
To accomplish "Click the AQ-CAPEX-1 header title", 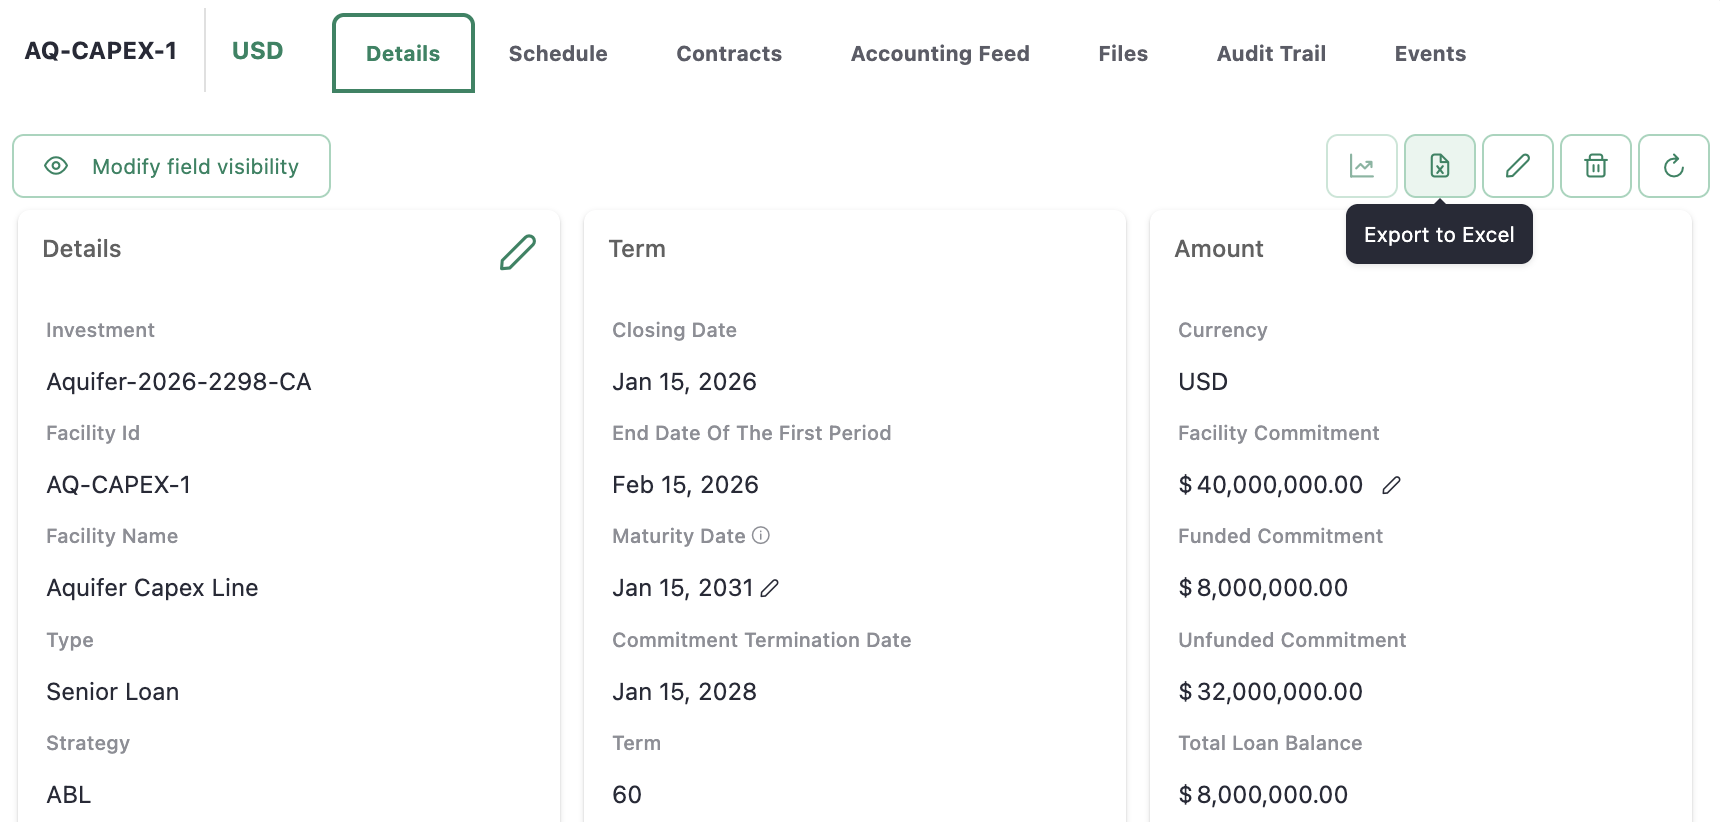I will (101, 51).
